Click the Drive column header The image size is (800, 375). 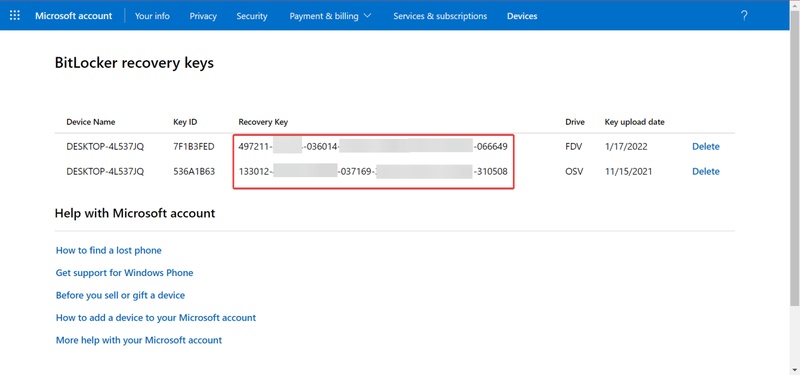point(575,122)
